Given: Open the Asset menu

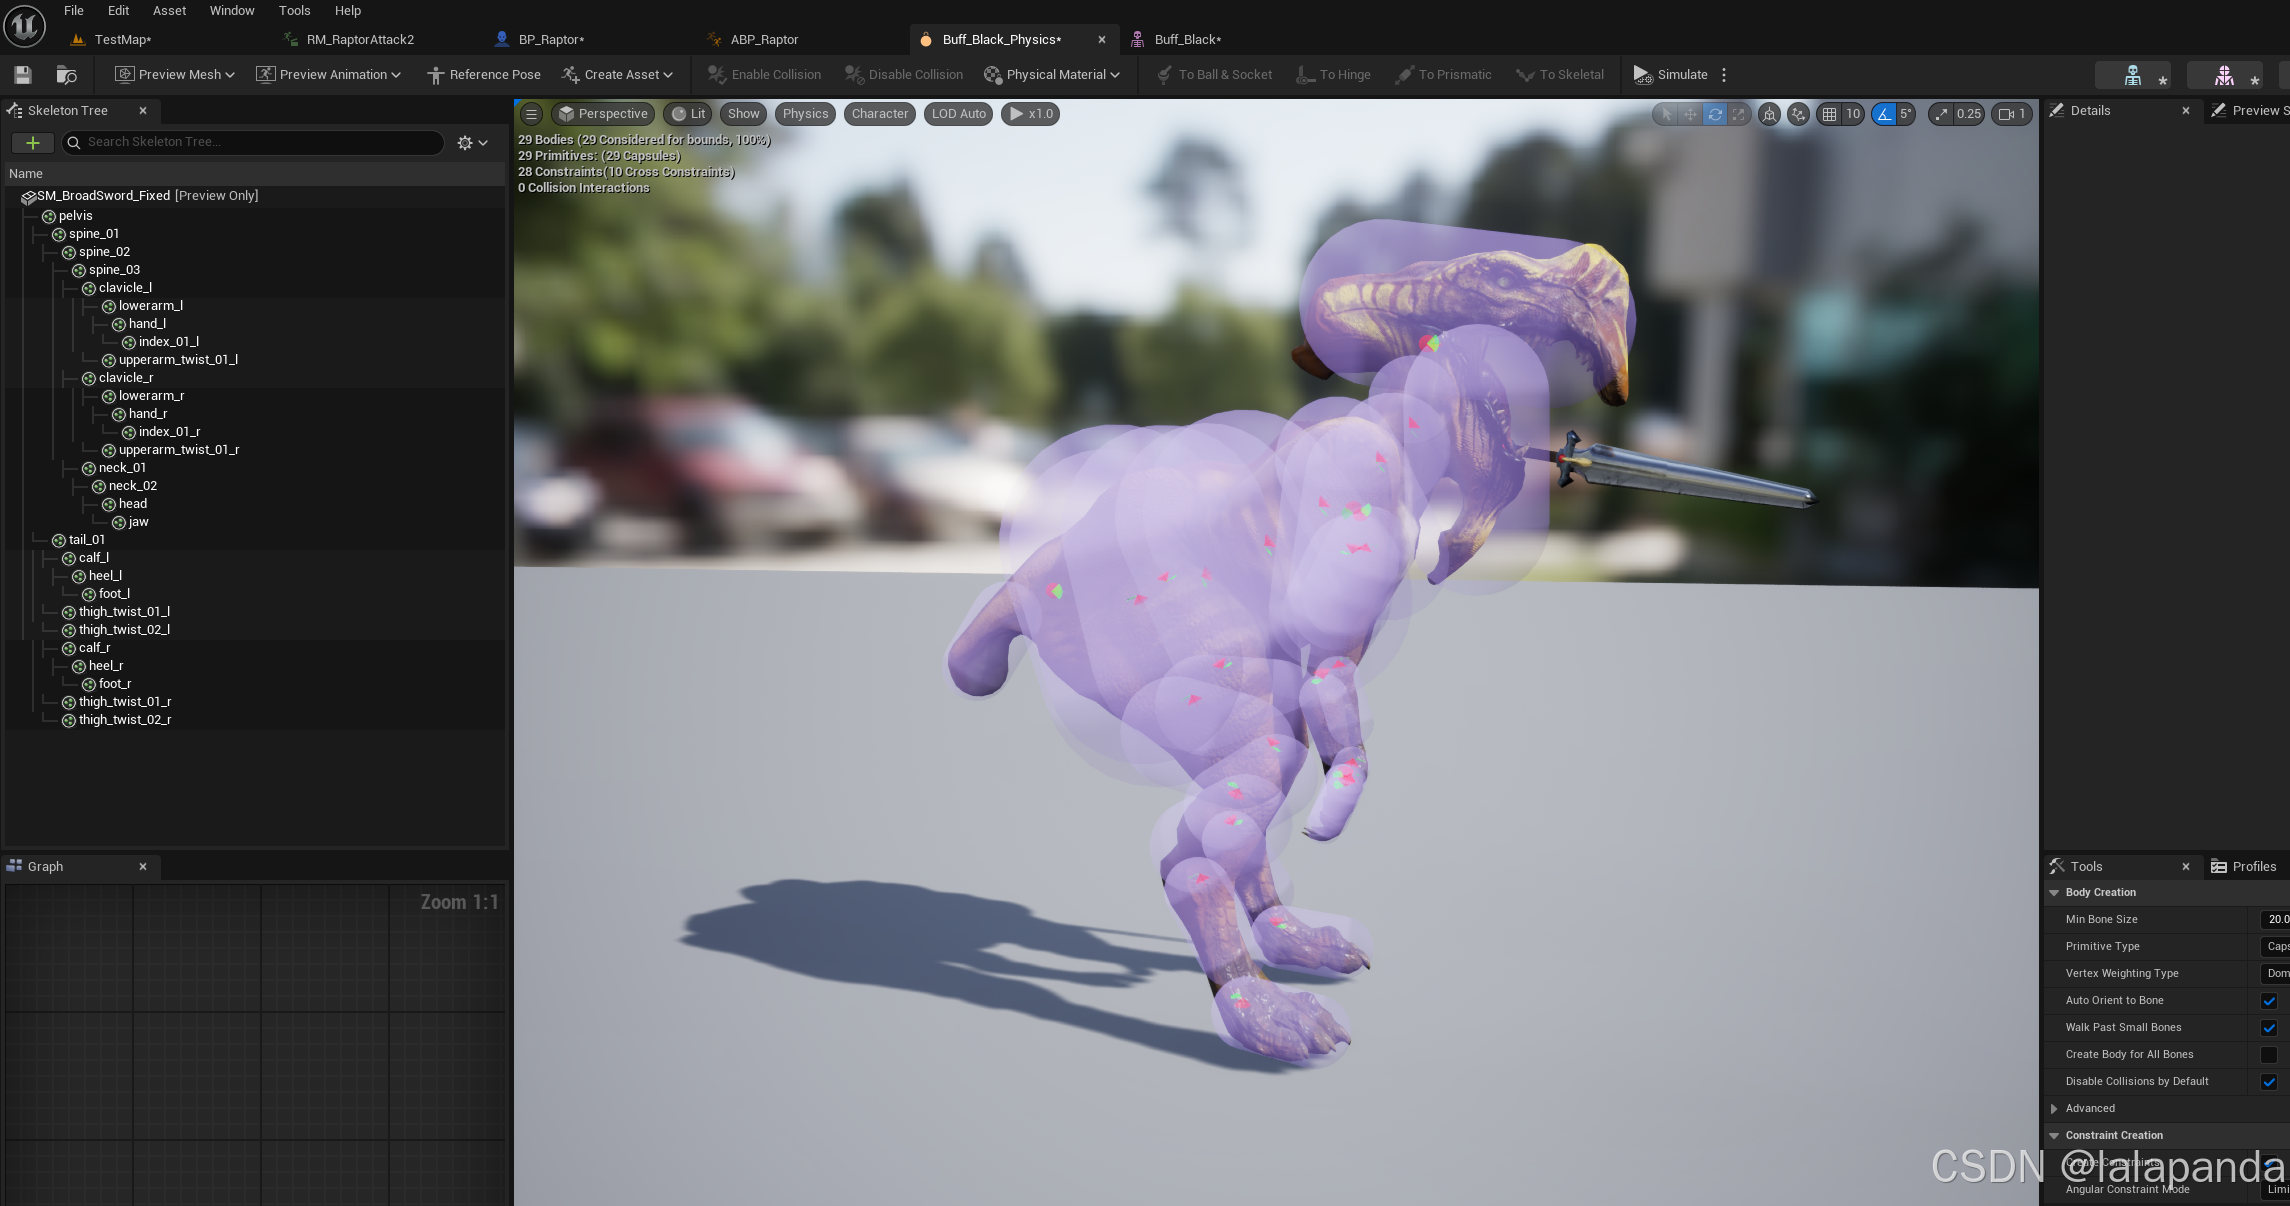Looking at the screenshot, I should 169,11.
